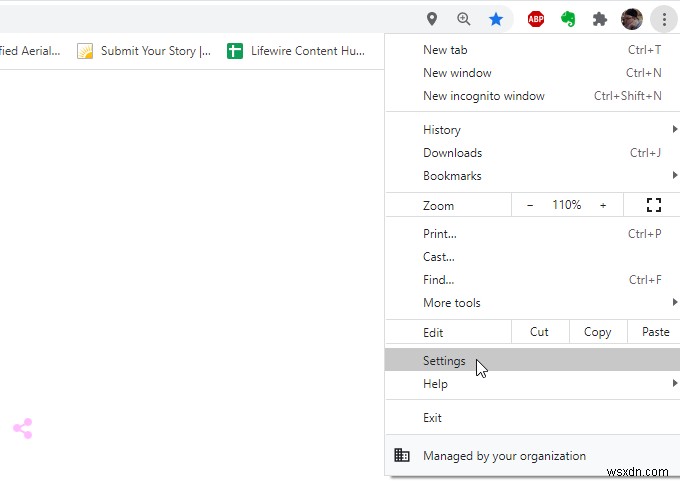Decrease zoom with the minus button
The height and width of the screenshot is (482, 680).
[530, 205]
